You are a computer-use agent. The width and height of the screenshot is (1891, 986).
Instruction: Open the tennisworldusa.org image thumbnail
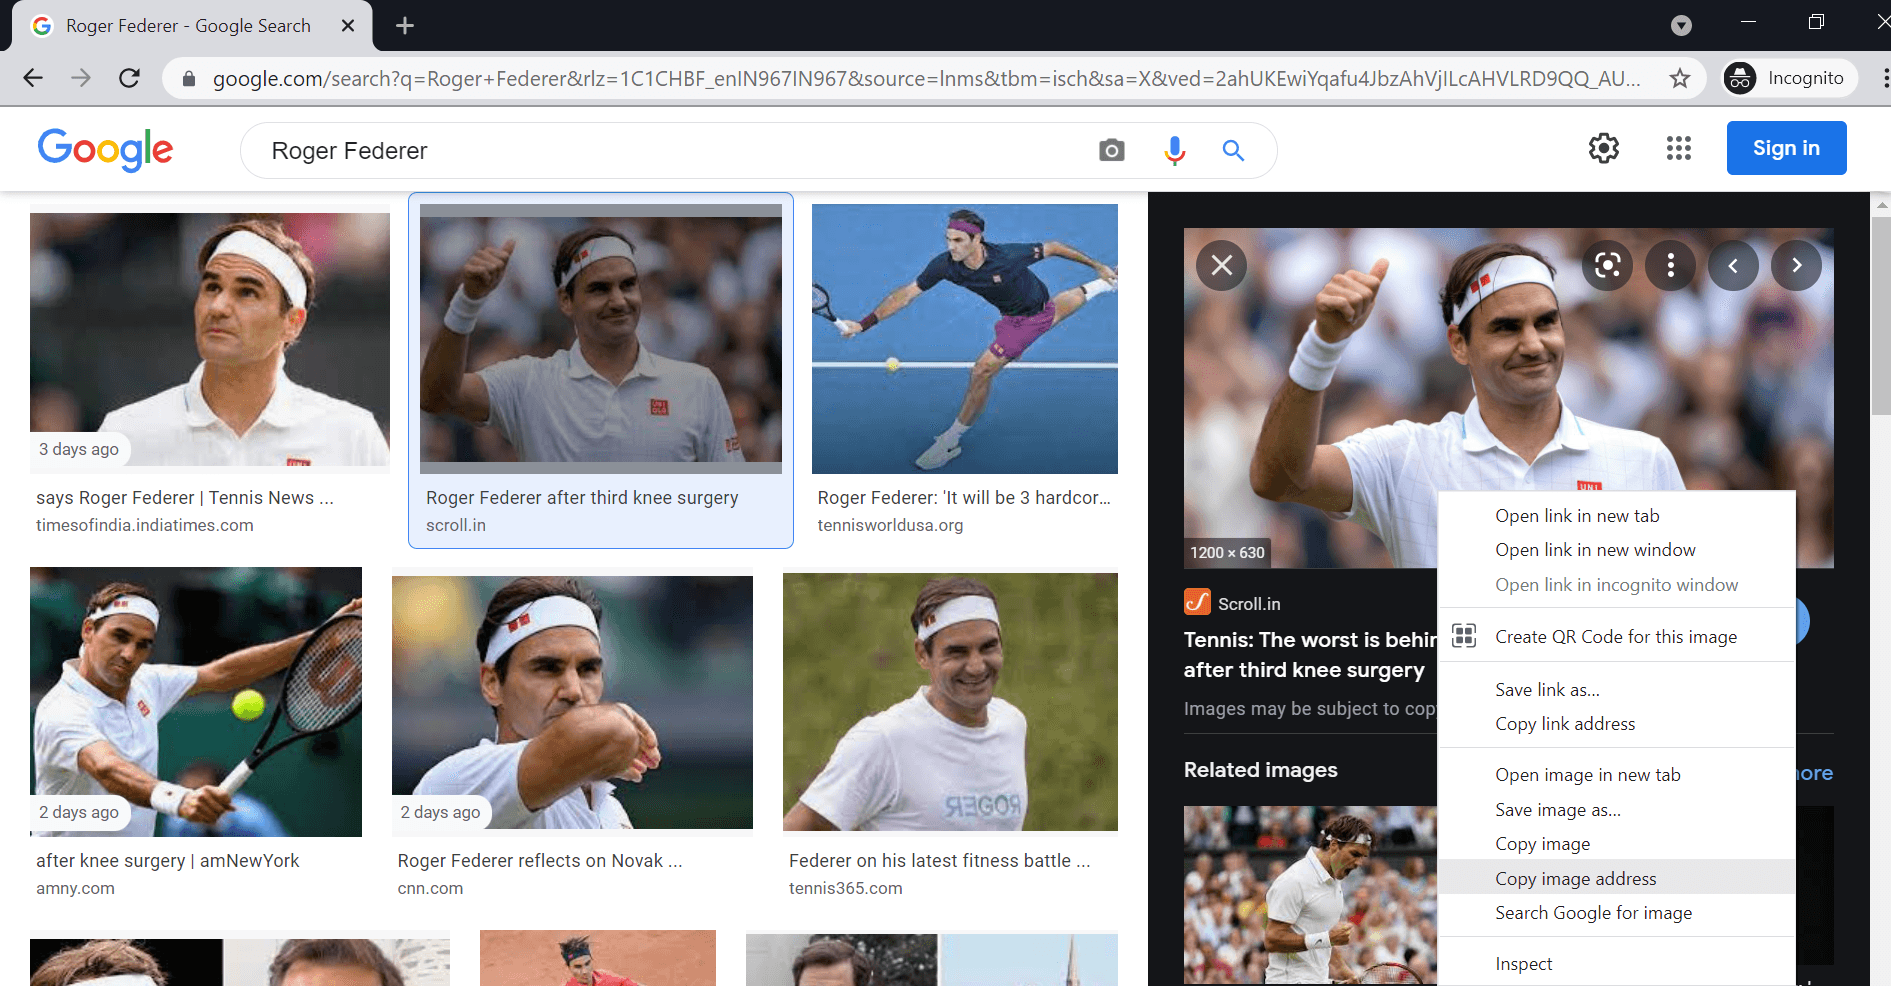click(964, 339)
